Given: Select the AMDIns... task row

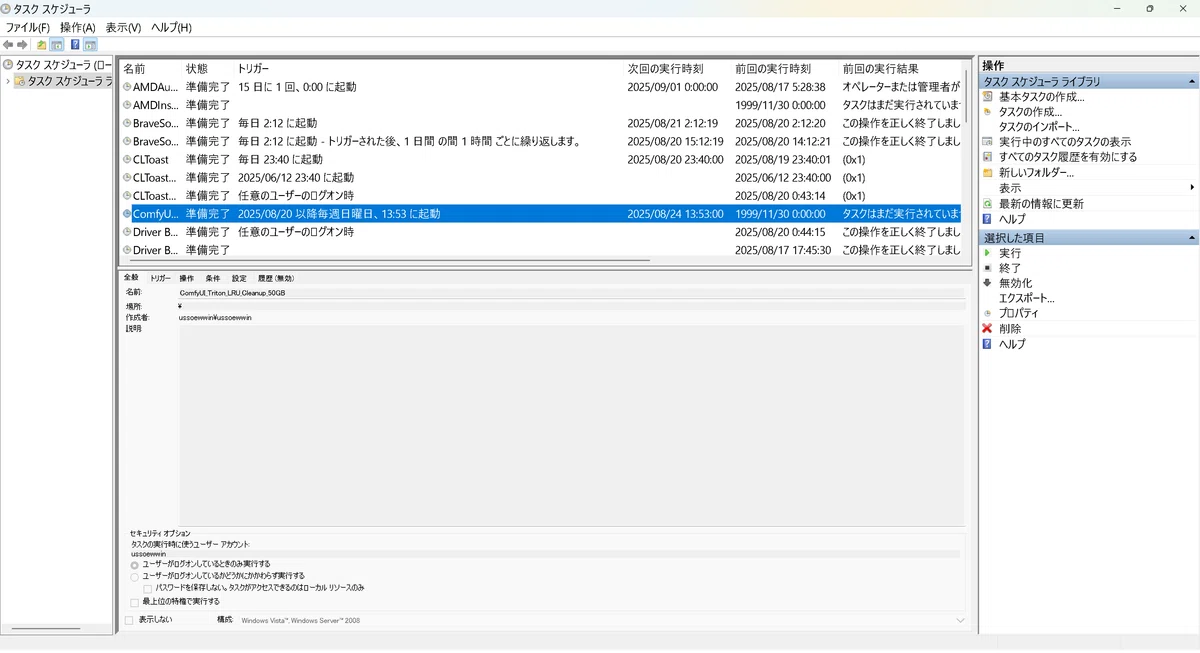Looking at the screenshot, I should [541, 105].
